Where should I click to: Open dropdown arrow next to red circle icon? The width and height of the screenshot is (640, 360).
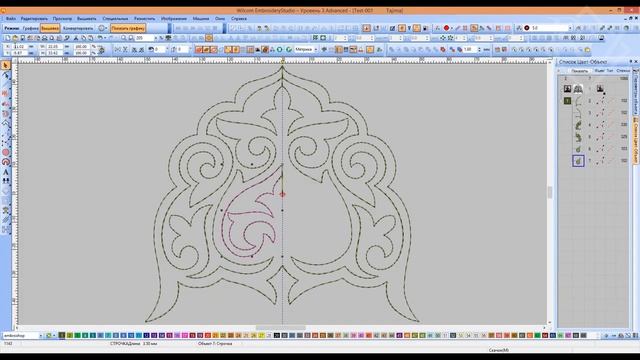(x=451, y=28)
